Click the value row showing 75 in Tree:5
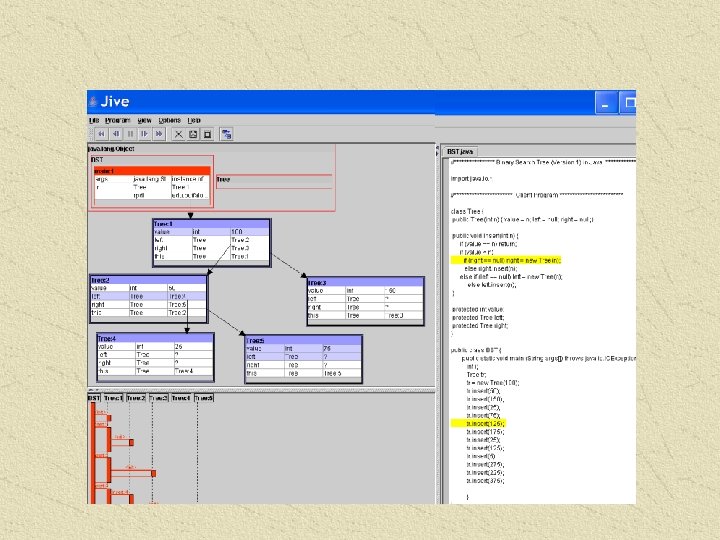The width and height of the screenshot is (720, 540). click(303, 349)
